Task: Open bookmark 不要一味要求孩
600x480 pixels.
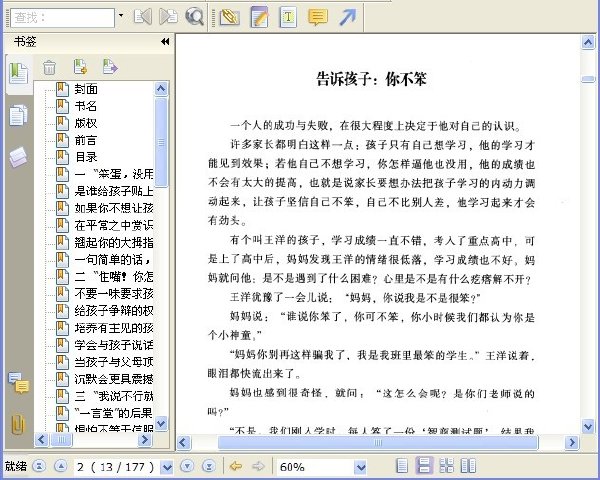Action: click(x=114, y=294)
